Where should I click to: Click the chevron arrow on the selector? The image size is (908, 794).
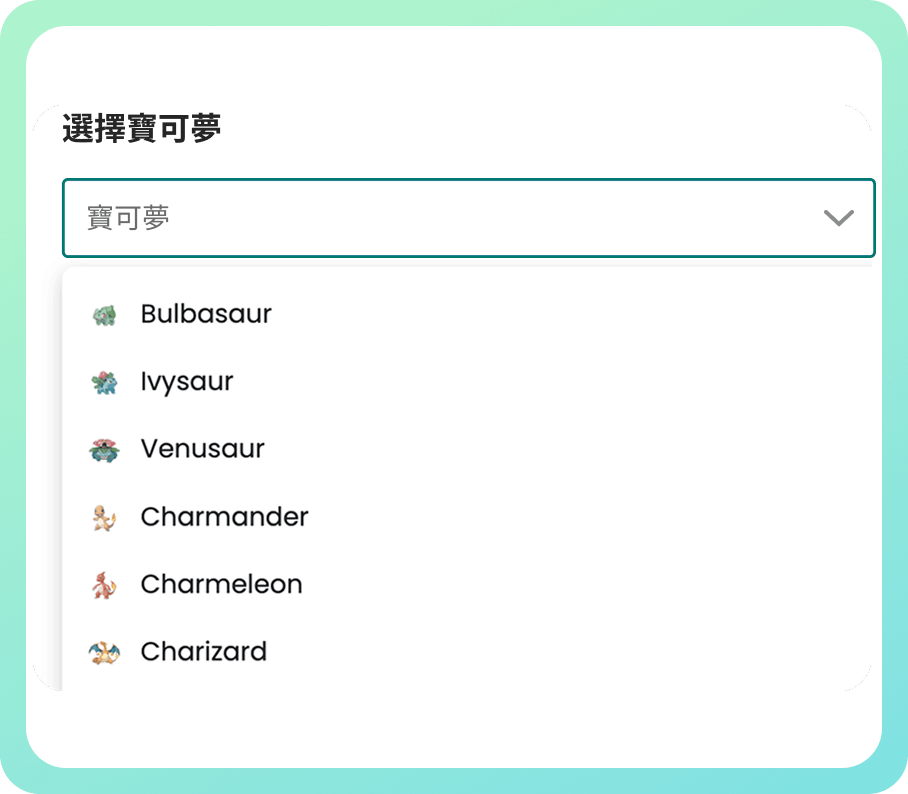pyautogui.click(x=838, y=218)
